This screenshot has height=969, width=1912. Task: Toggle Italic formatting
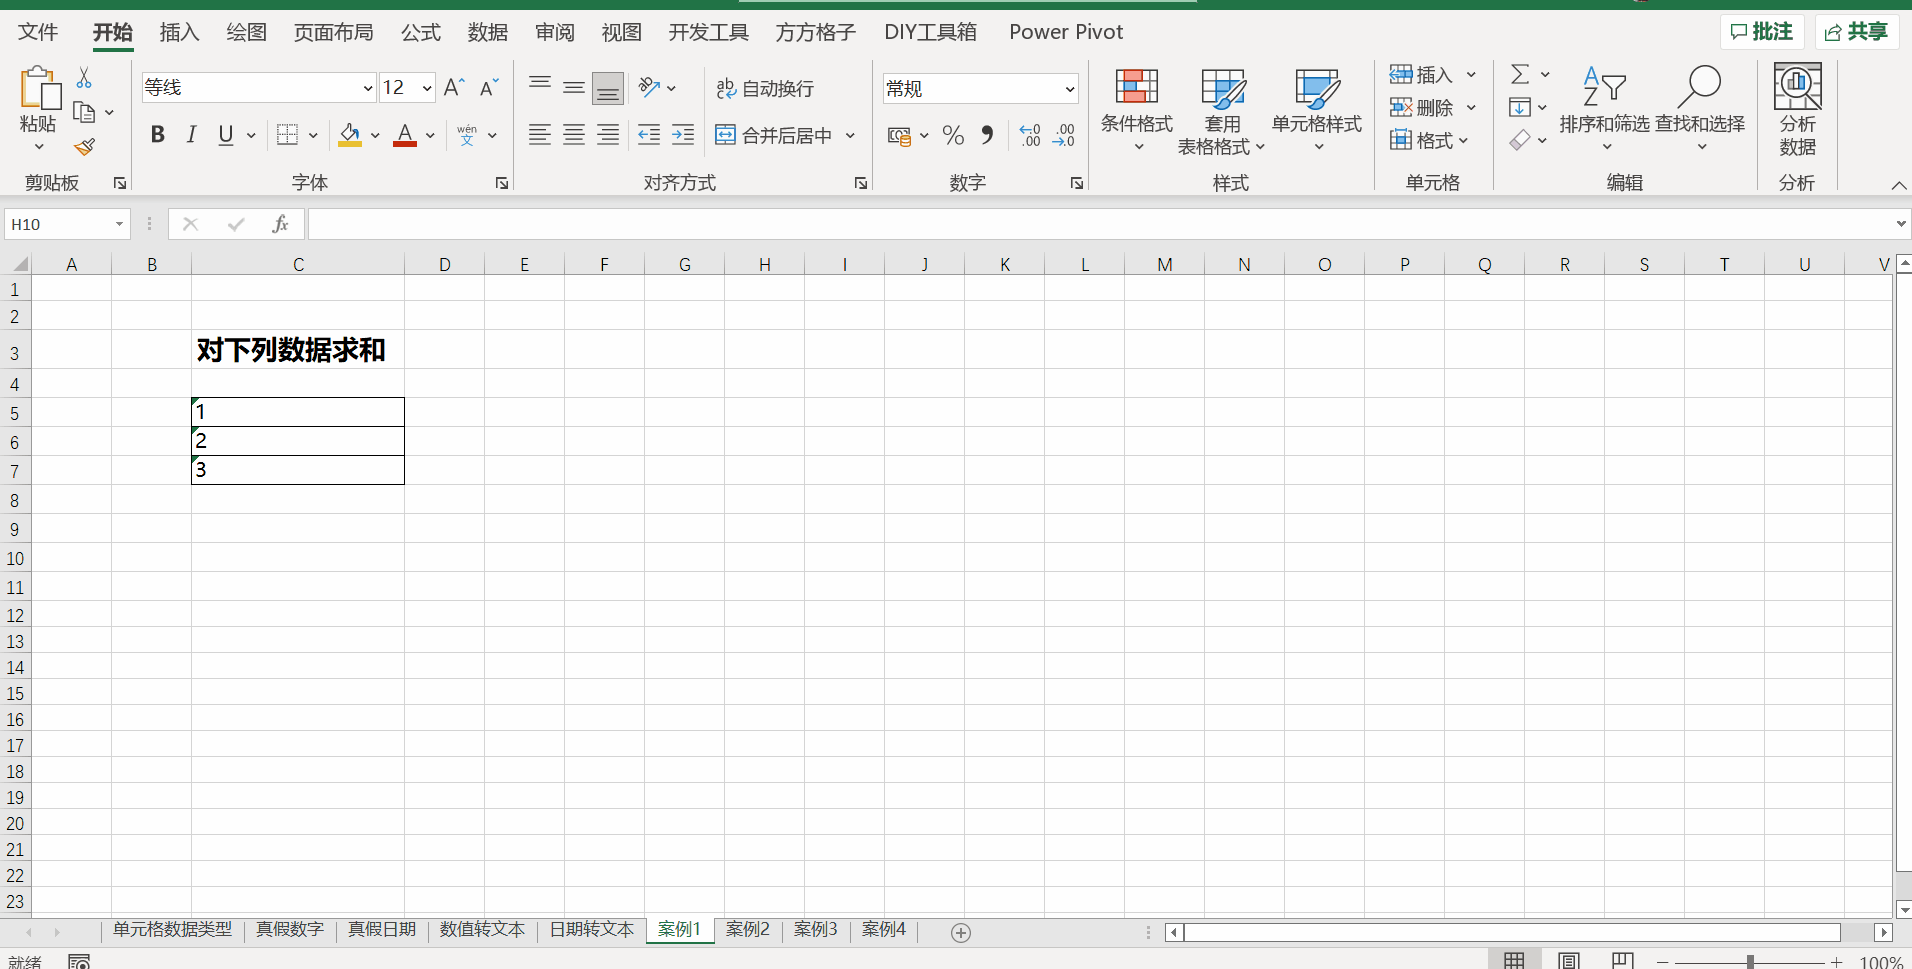coord(191,135)
